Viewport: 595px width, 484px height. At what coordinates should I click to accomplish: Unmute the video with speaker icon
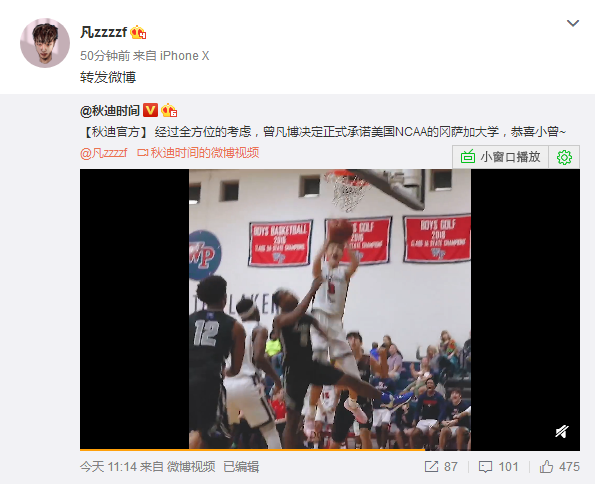562,431
